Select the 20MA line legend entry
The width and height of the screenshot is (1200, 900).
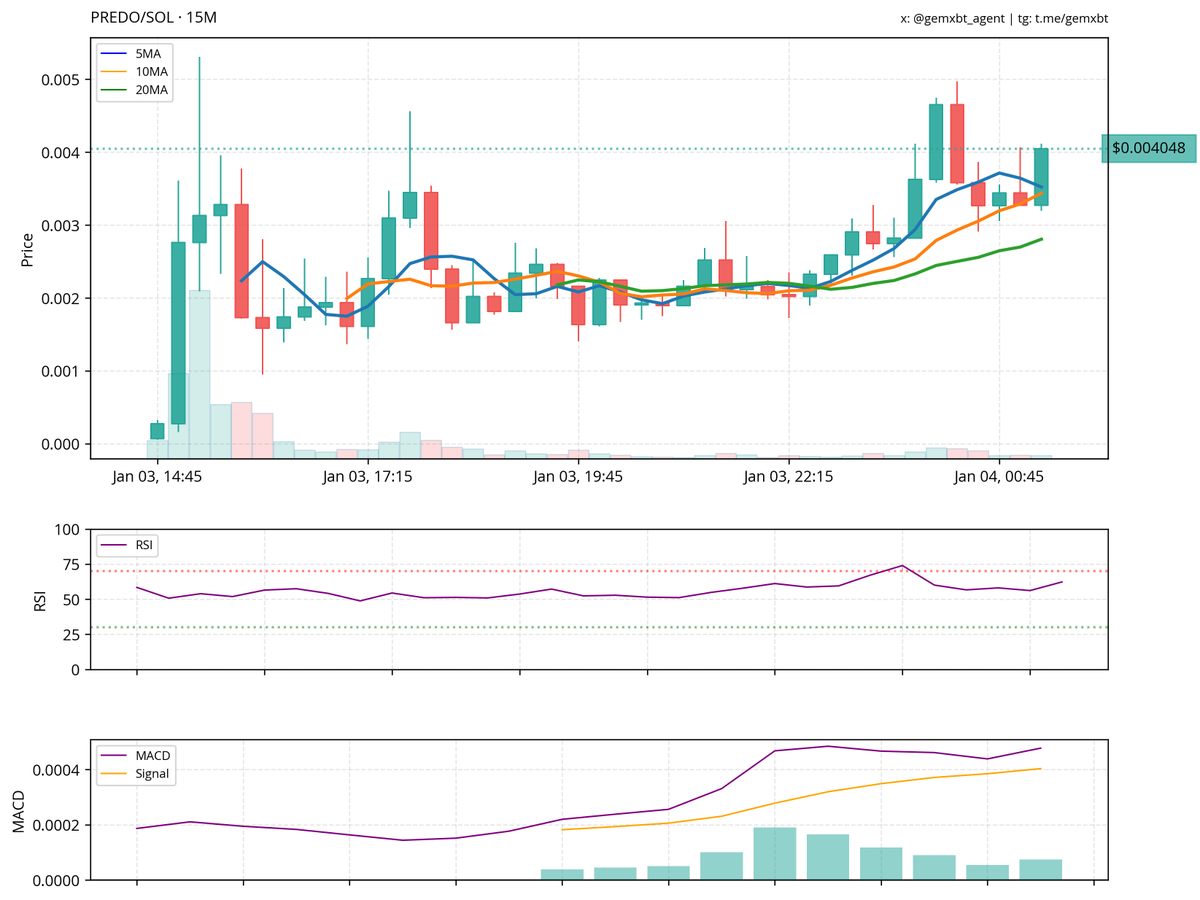pyautogui.click(x=143, y=88)
